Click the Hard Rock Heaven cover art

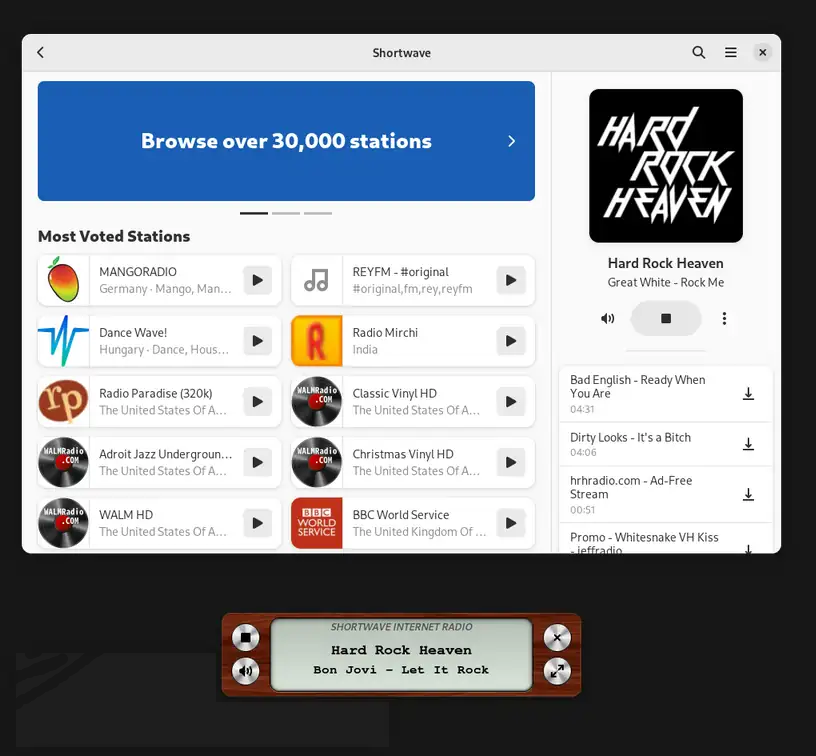tap(666, 166)
